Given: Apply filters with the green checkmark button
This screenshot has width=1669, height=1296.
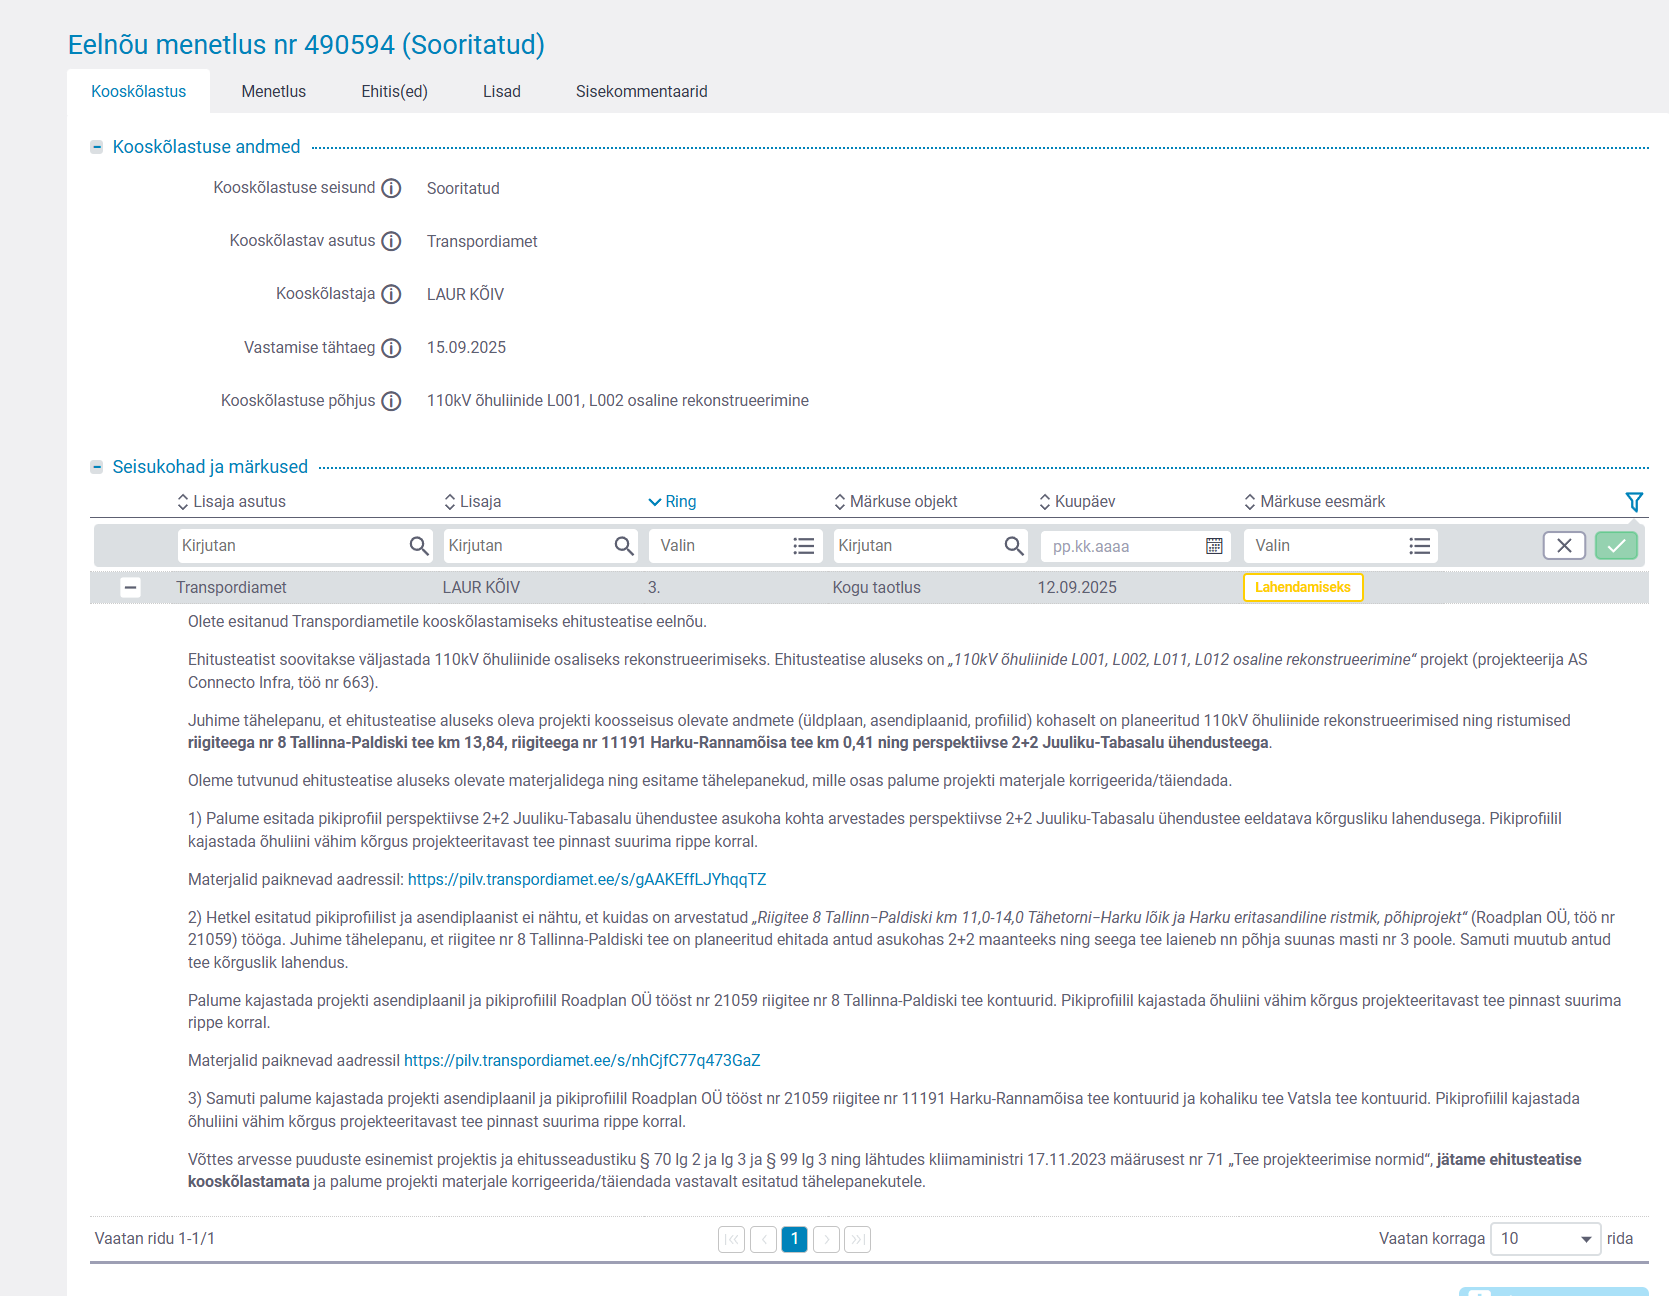Looking at the screenshot, I should (x=1616, y=546).
